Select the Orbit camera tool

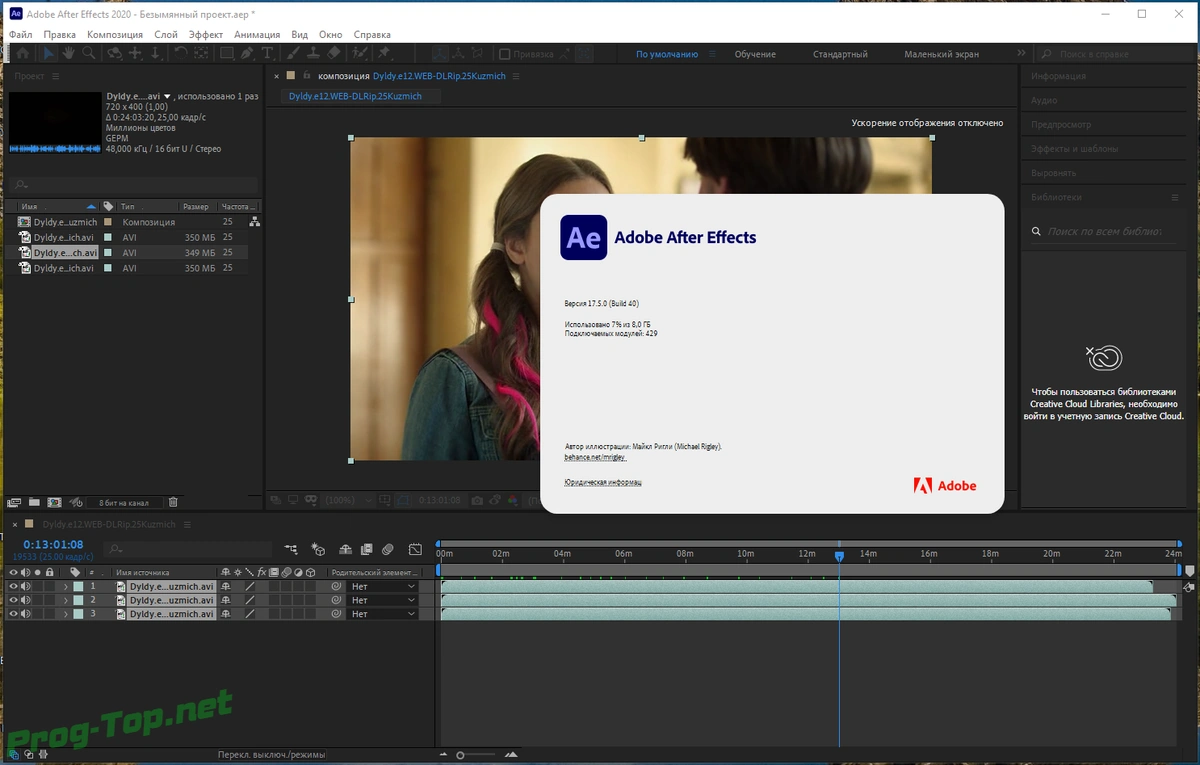(x=114, y=53)
